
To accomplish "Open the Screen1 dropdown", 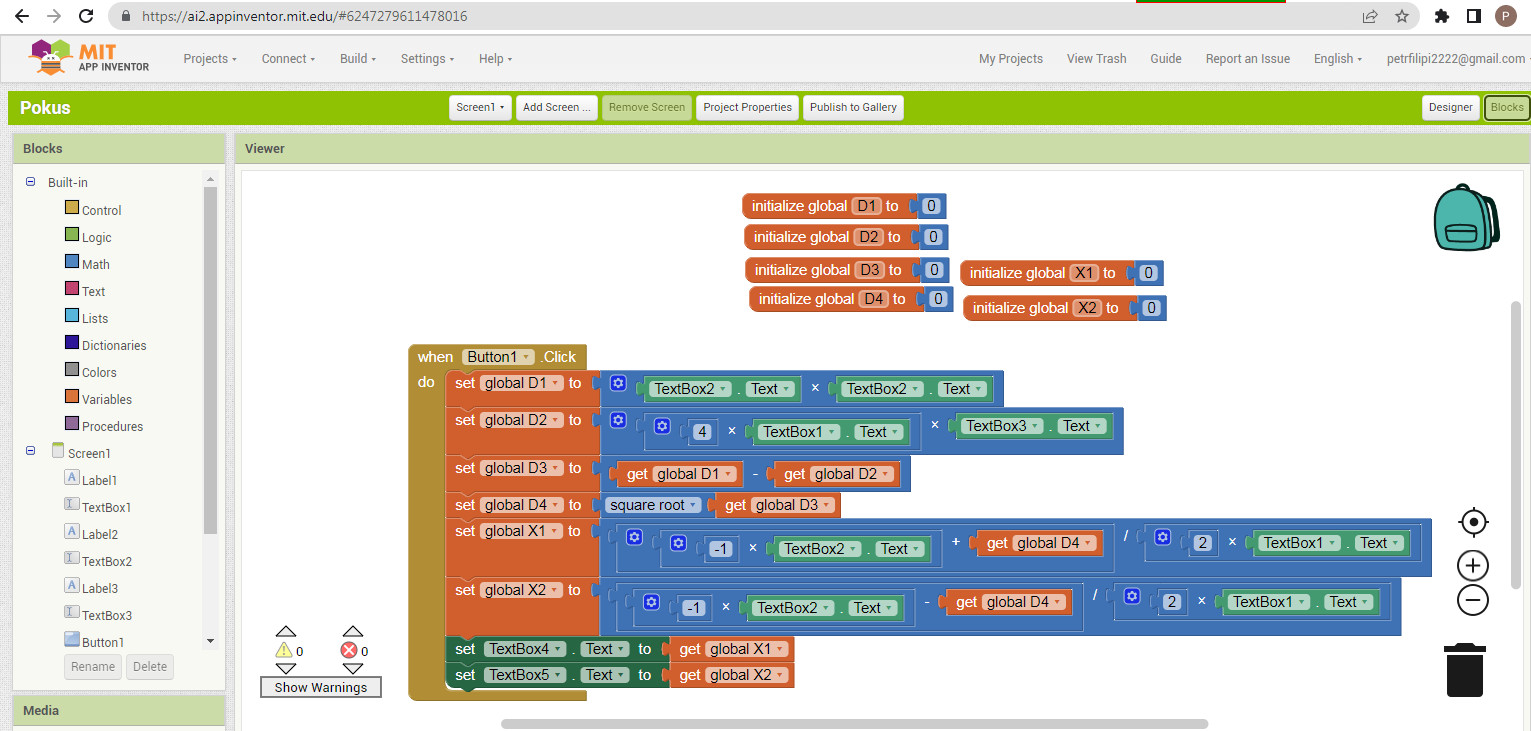I will (x=480, y=108).
